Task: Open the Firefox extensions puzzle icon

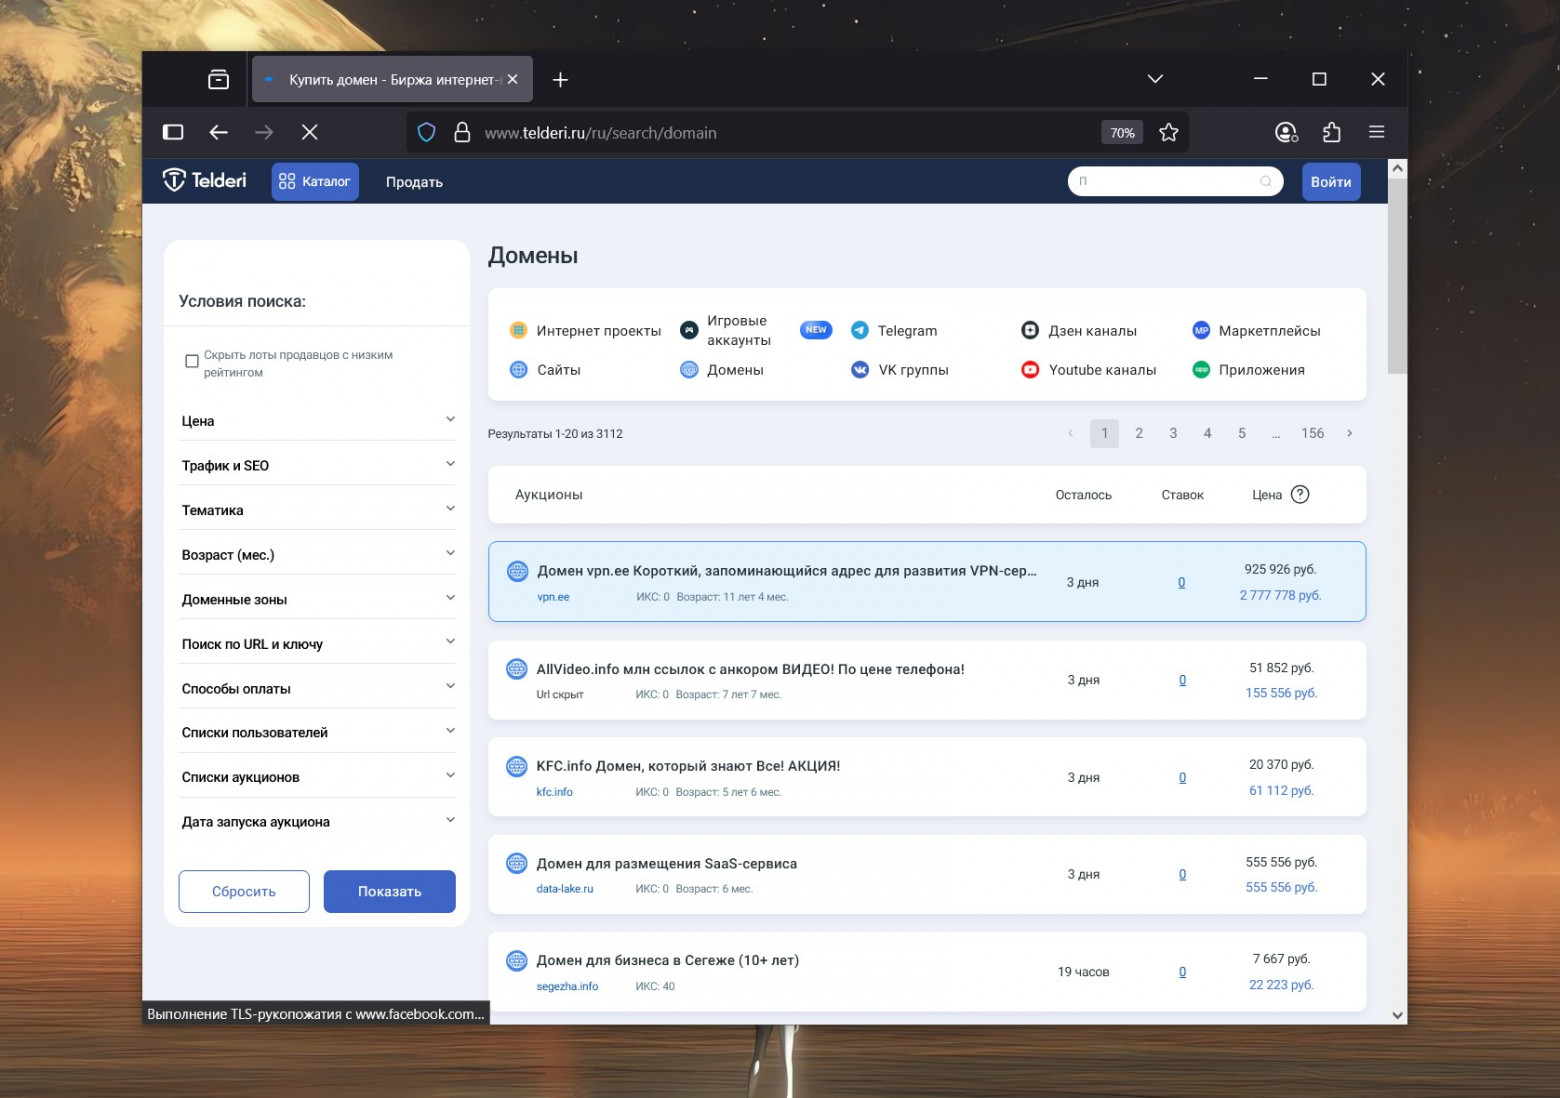Action: [1331, 133]
